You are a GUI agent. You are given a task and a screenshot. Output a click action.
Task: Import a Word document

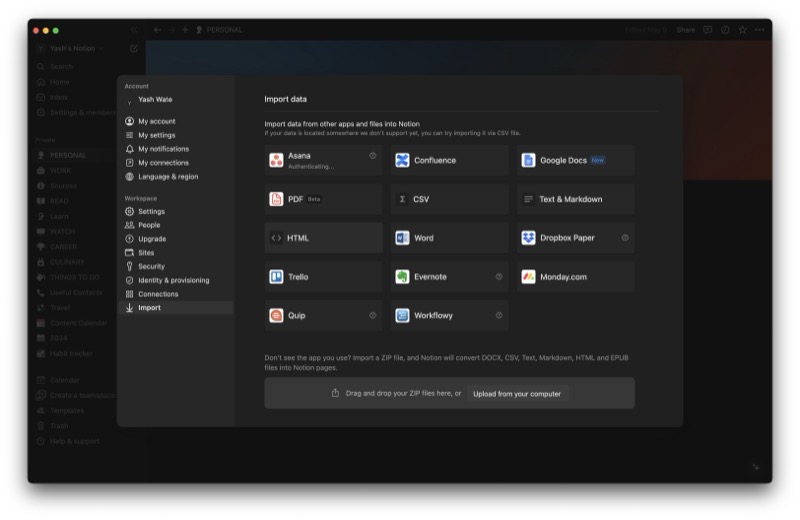(x=449, y=238)
